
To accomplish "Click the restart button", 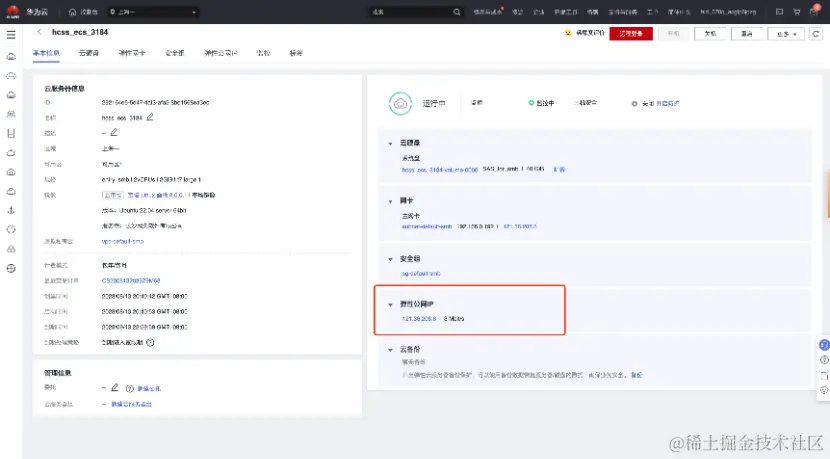I will click(746, 34).
